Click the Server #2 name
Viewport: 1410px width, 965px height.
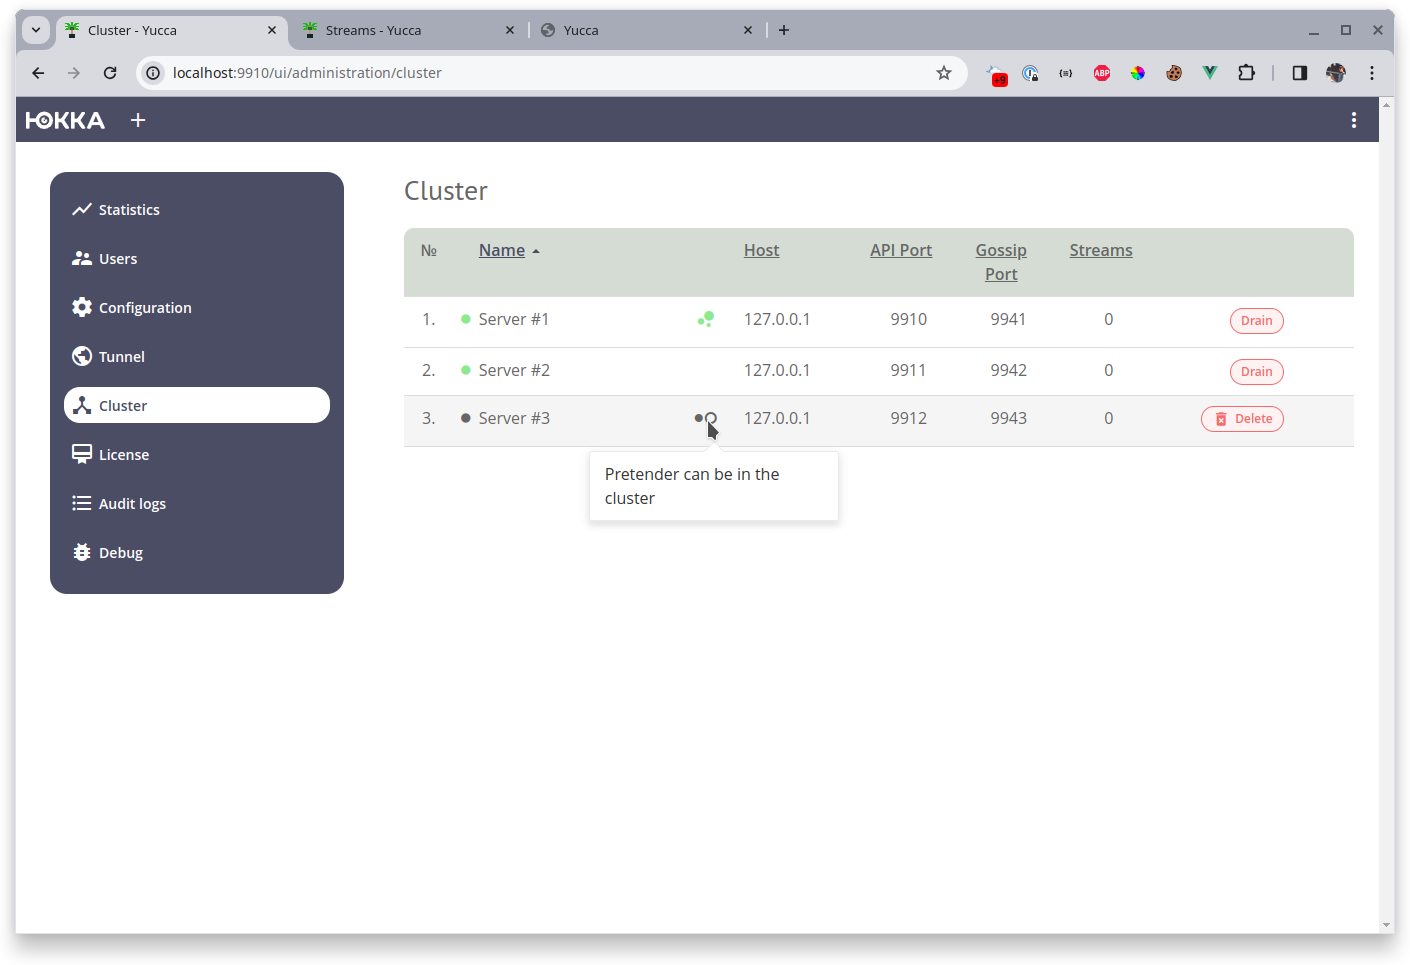[x=514, y=370]
